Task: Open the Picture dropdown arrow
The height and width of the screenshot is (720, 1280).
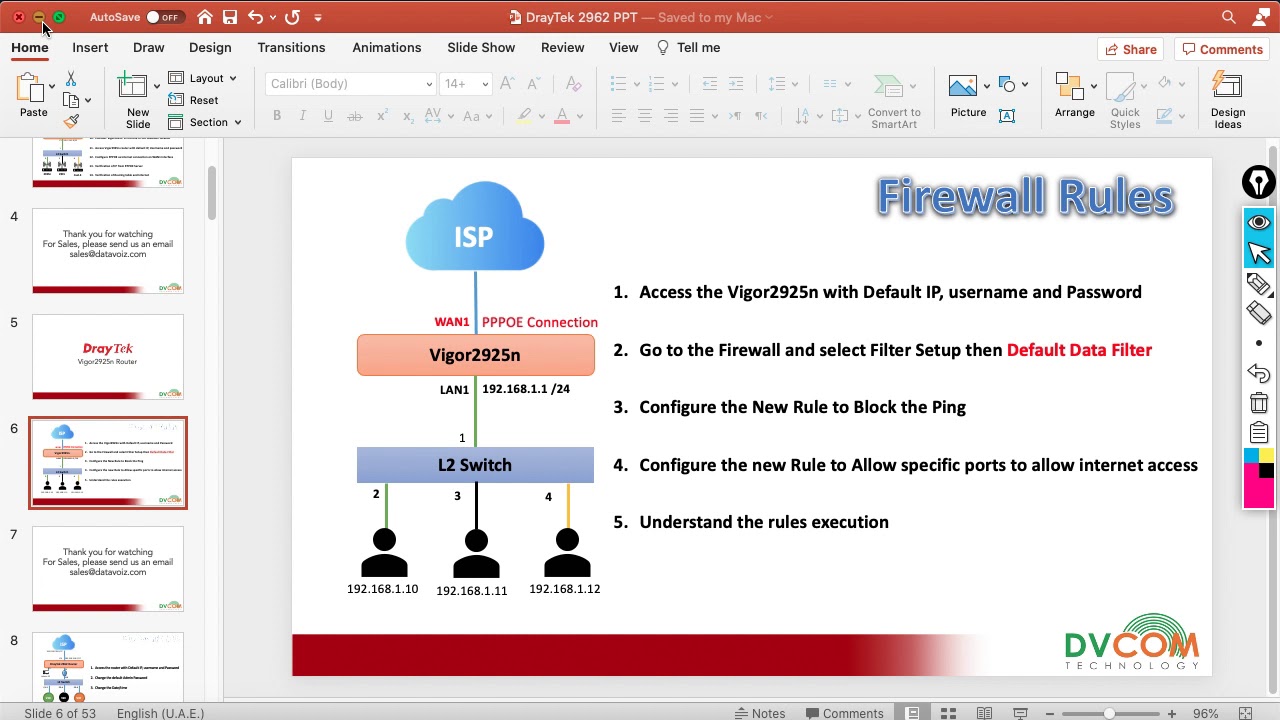Action: tap(987, 85)
